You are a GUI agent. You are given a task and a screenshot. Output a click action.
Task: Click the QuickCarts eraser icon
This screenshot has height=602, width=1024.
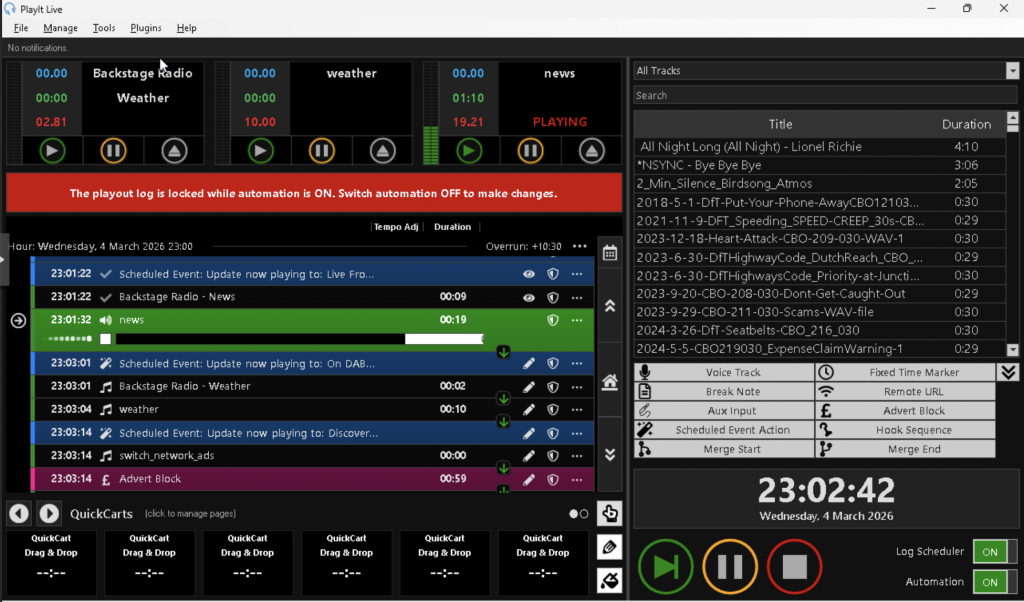point(609,579)
